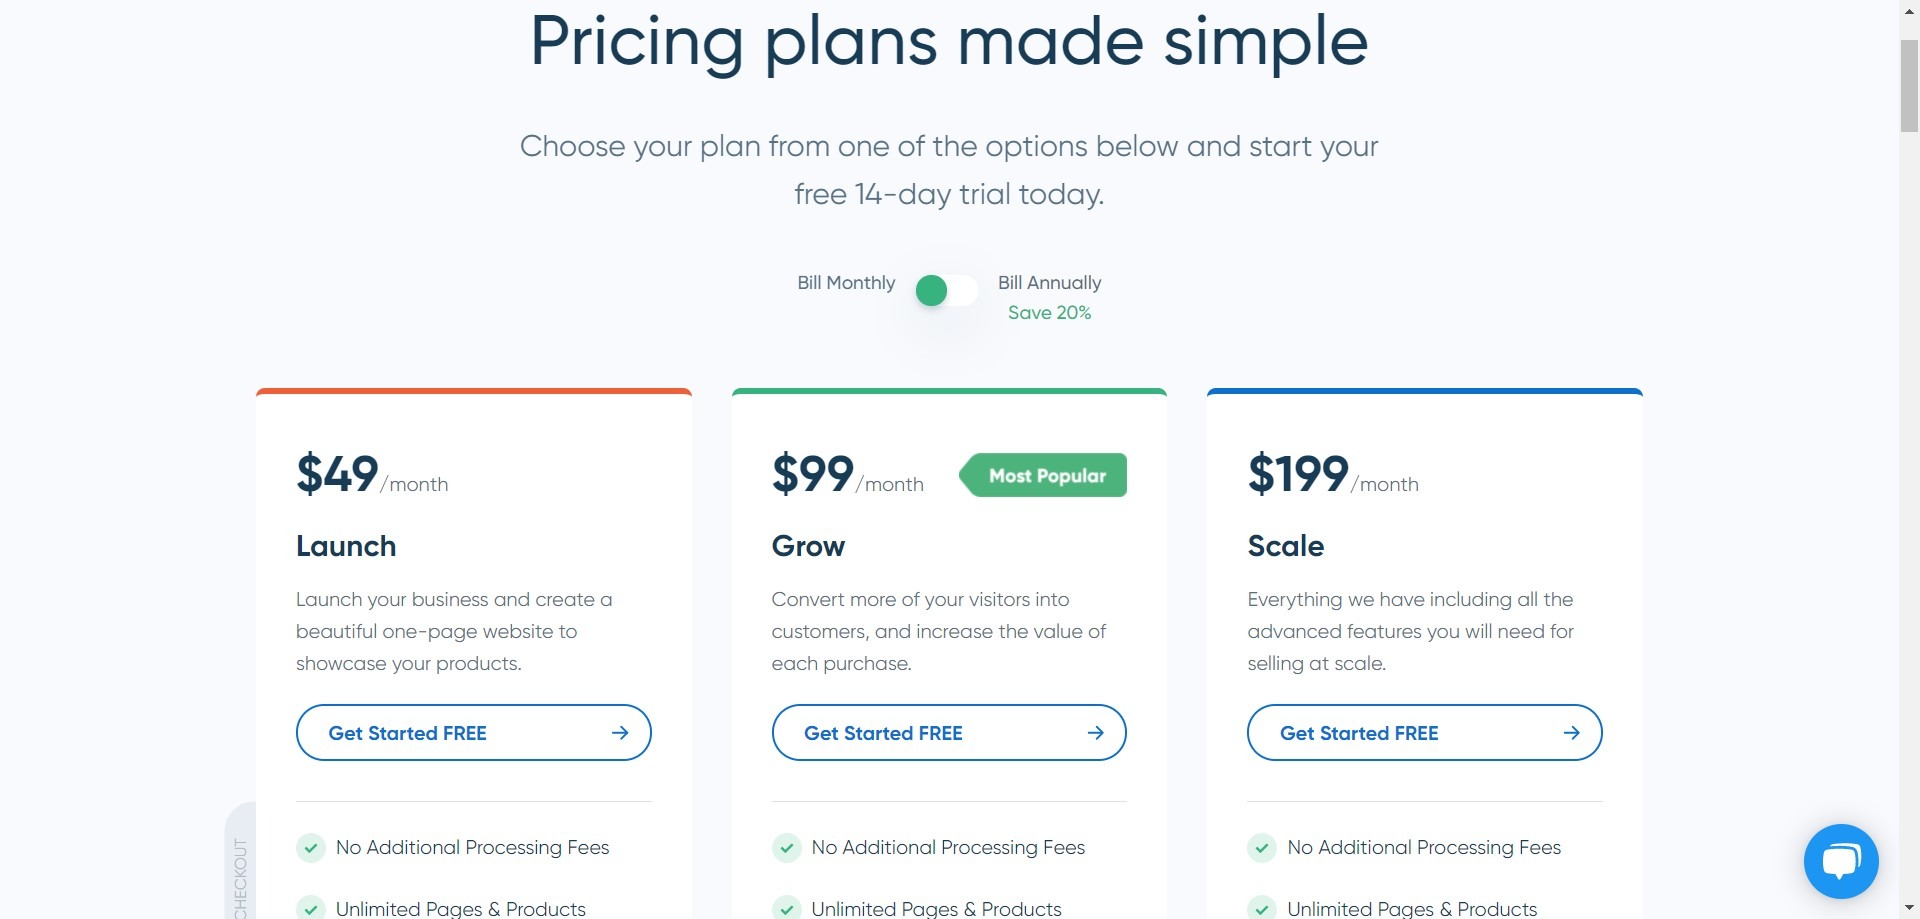Click the Most Popular badge

tap(1043, 475)
